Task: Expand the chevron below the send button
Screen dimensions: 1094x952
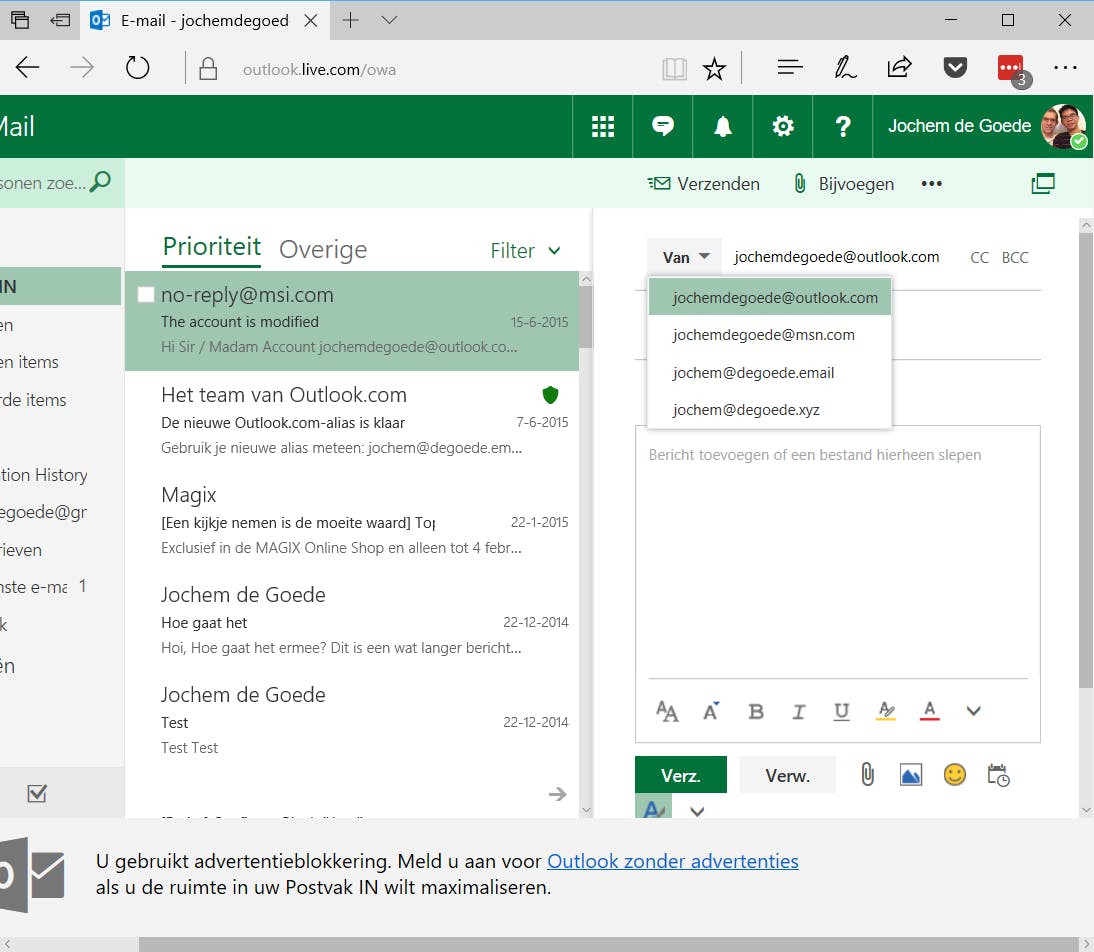Action: [697, 811]
